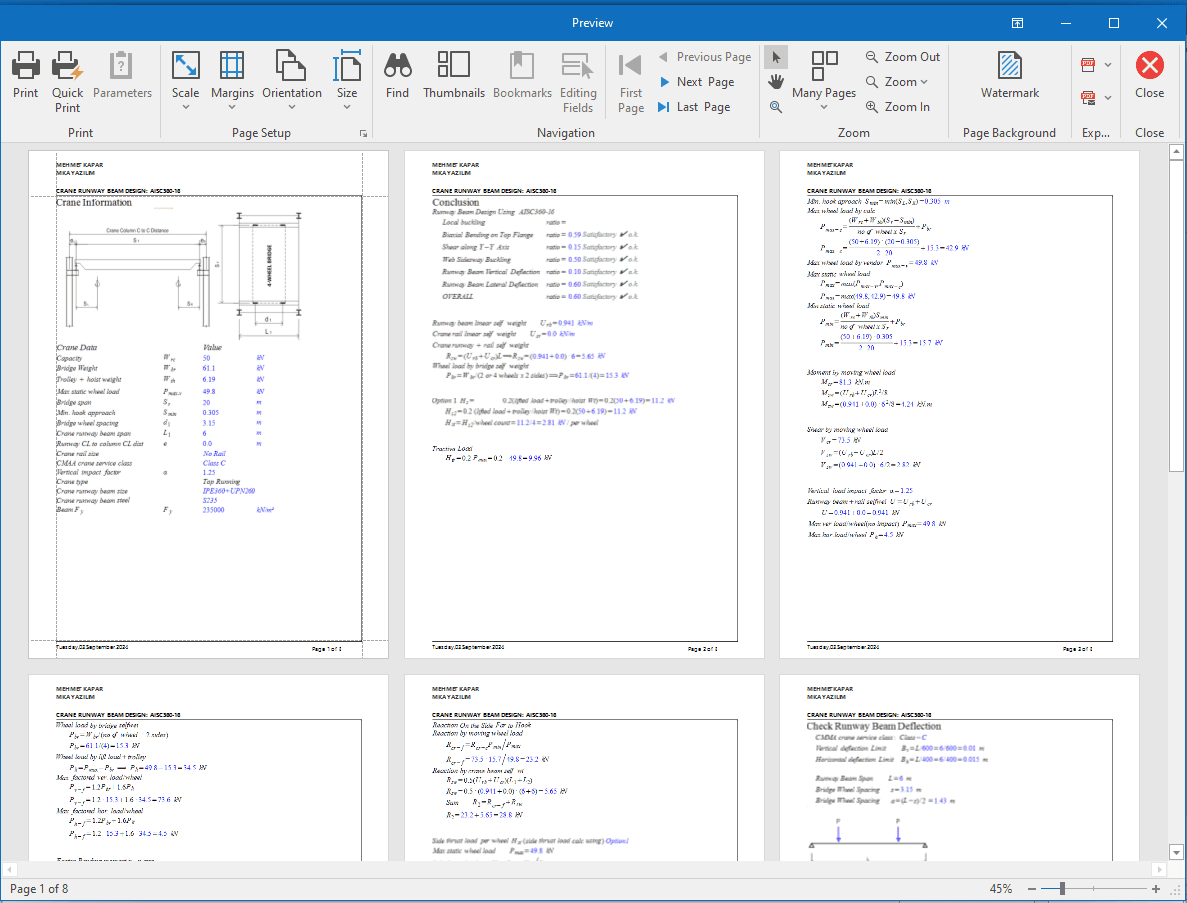The image size is (1187, 903).
Task: Select the Pointer cursor tool
Action: [775, 56]
